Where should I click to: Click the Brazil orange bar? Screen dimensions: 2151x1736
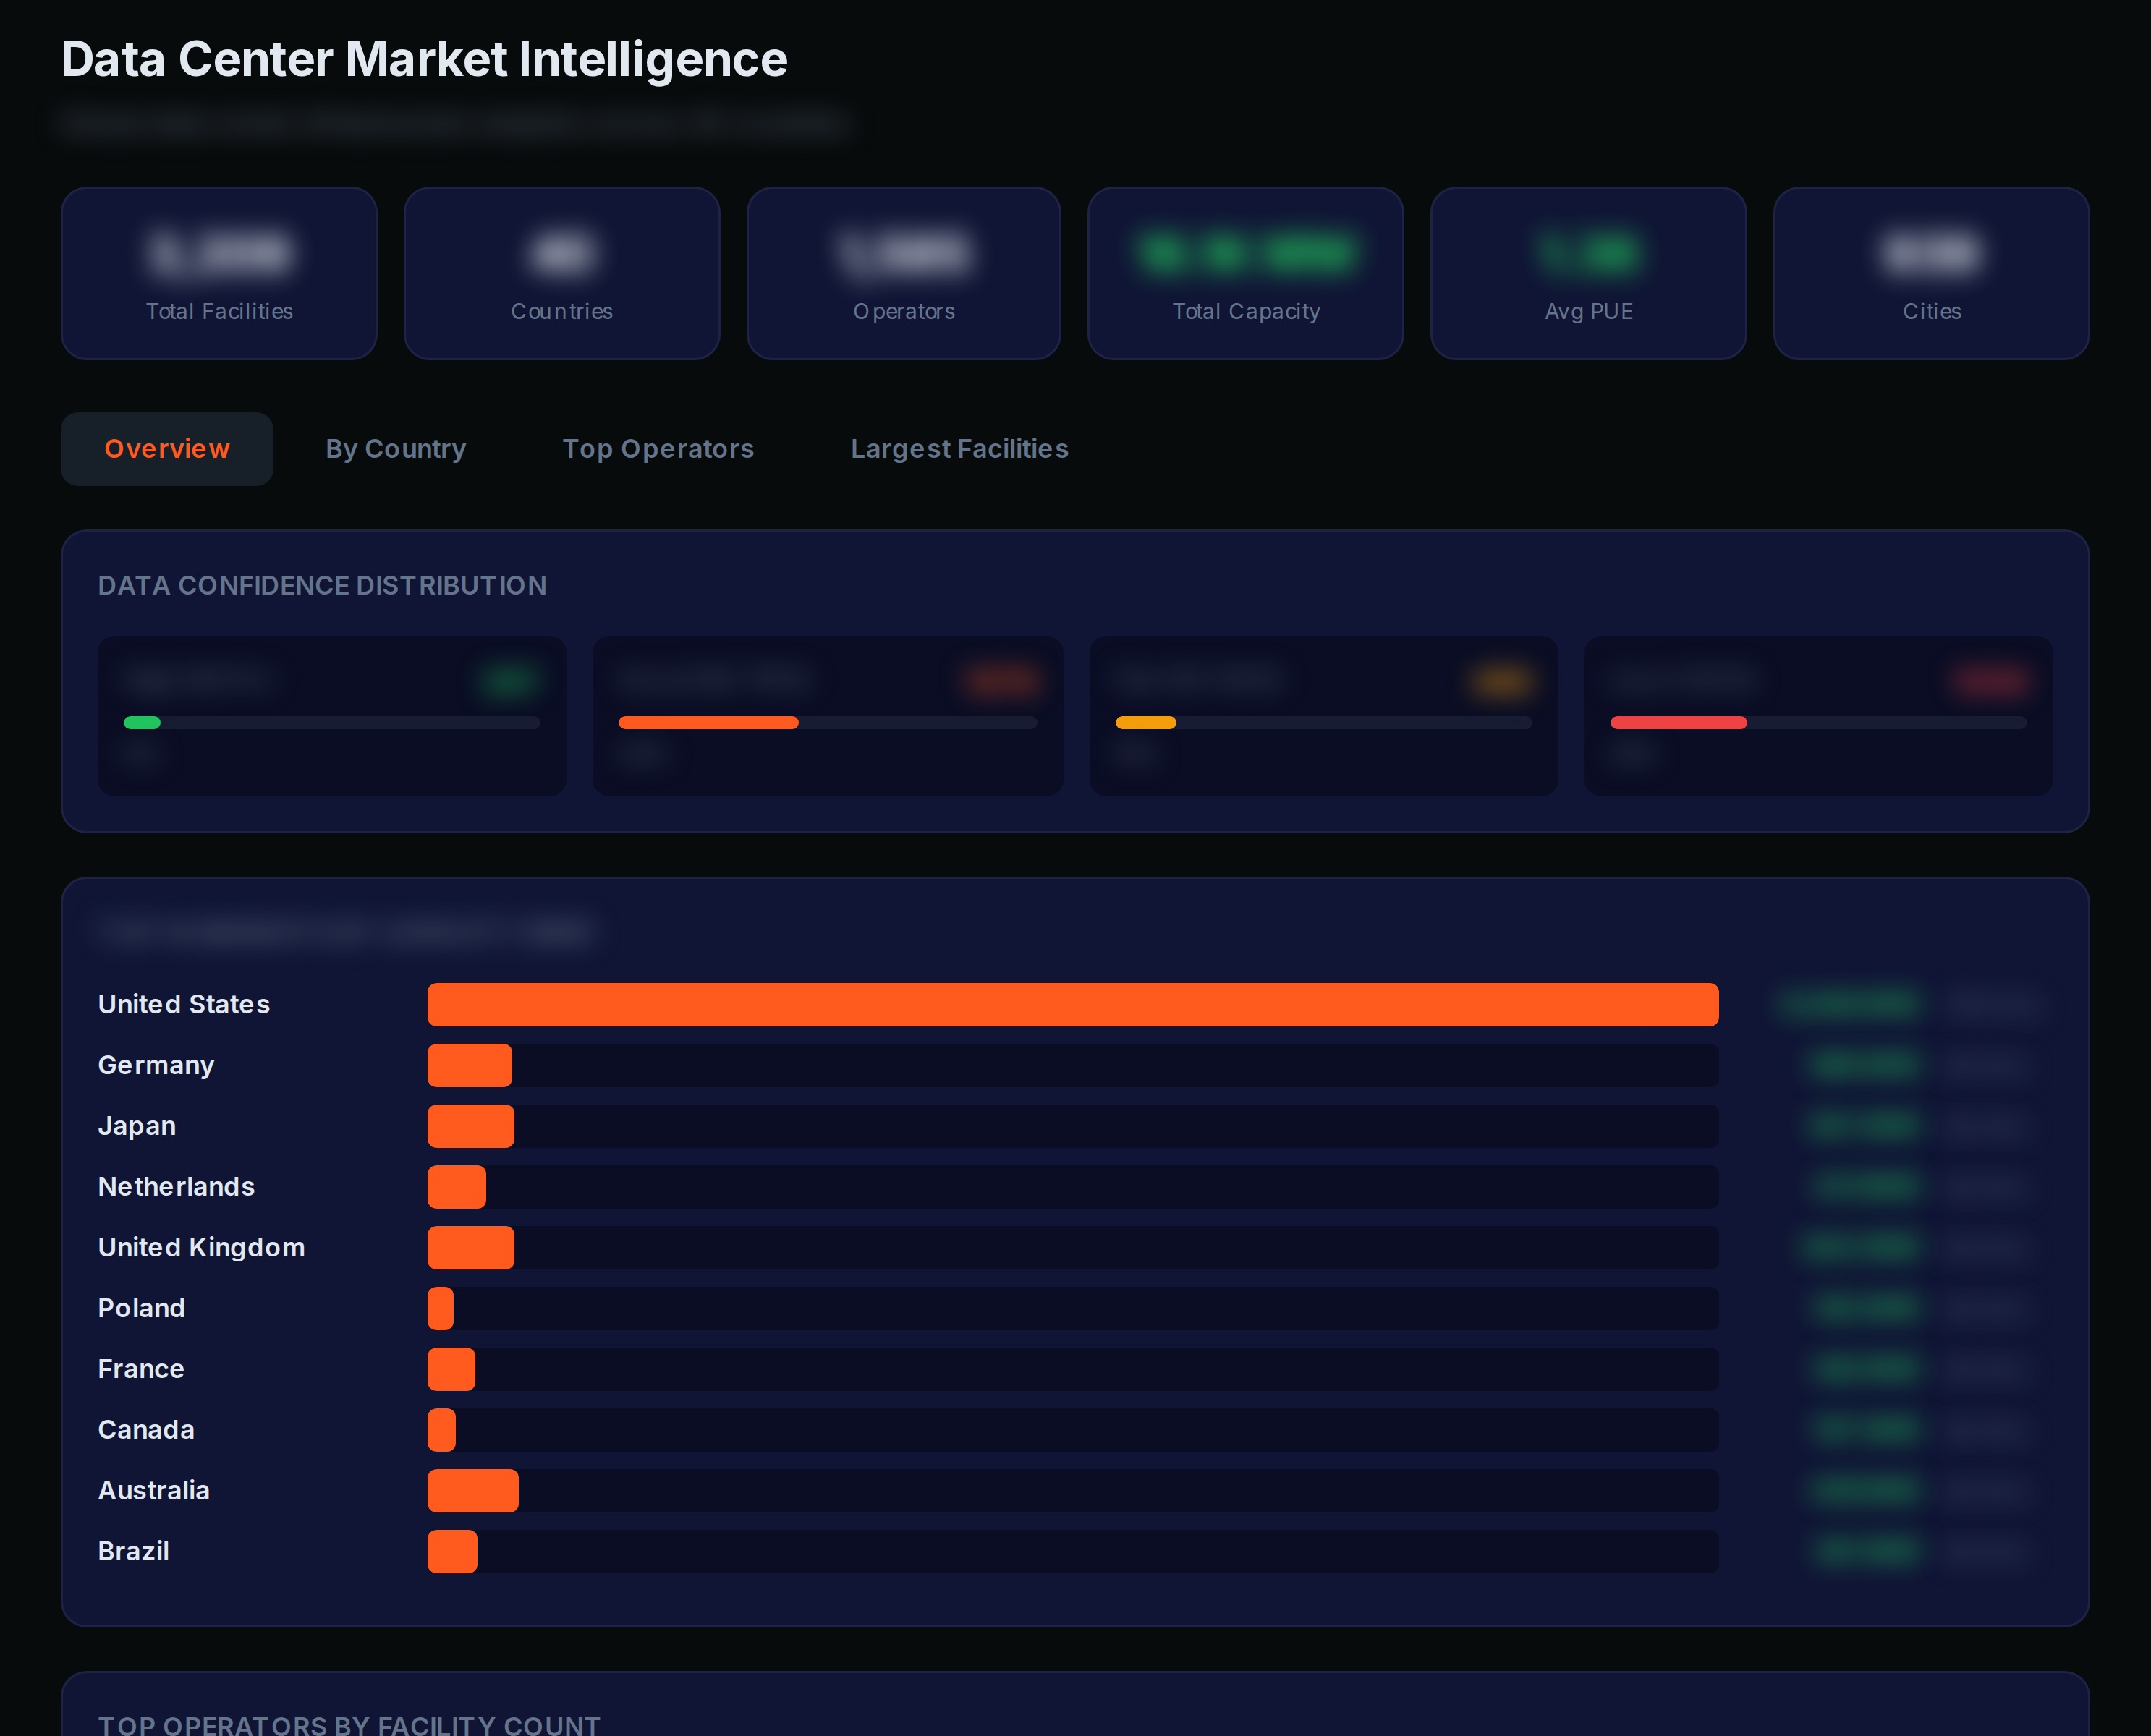click(x=453, y=1552)
